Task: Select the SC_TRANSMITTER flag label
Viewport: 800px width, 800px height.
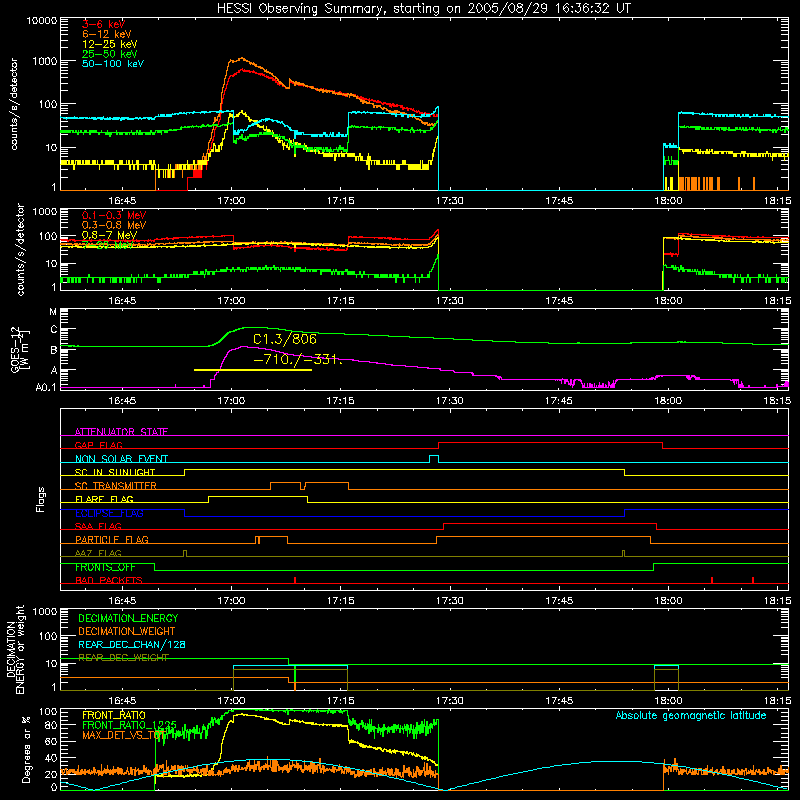Action: [x=116, y=485]
